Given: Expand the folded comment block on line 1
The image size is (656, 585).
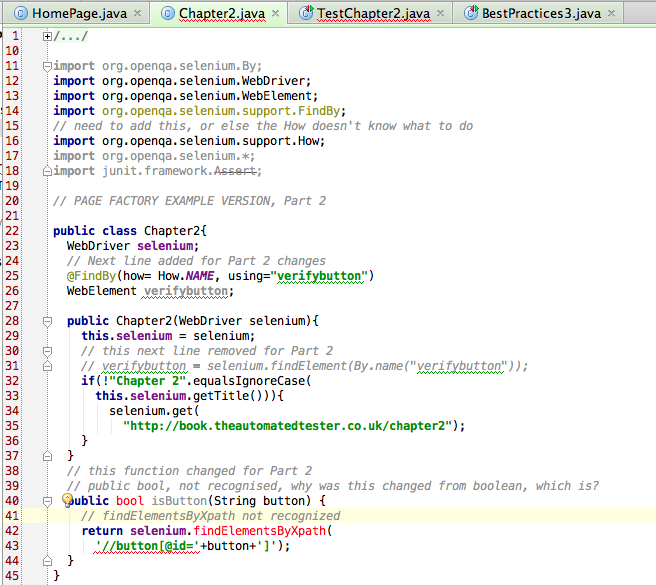Looking at the screenshot, I should [47, 36].
